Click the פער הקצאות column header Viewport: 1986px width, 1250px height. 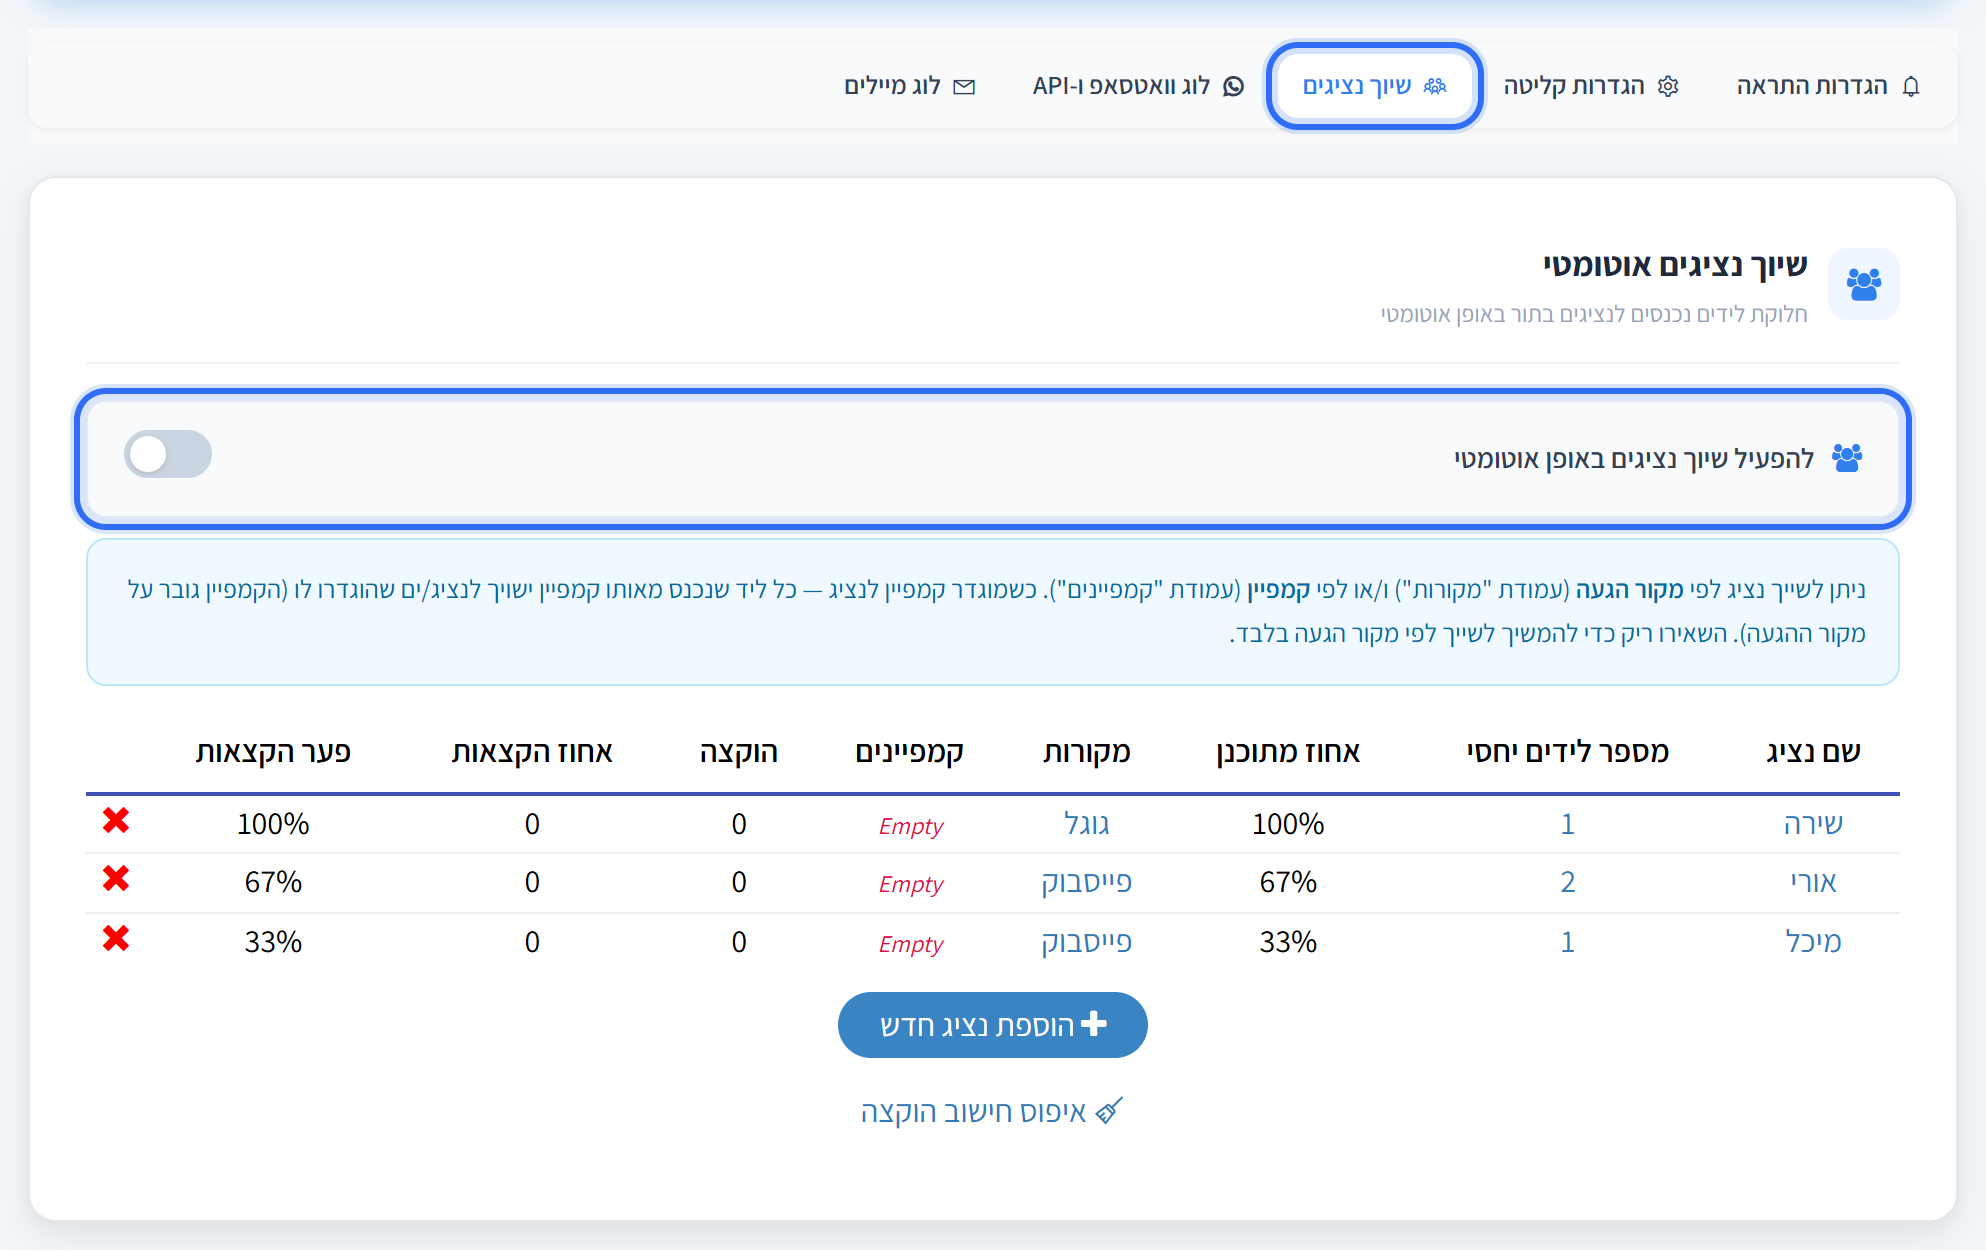point(273,752)
